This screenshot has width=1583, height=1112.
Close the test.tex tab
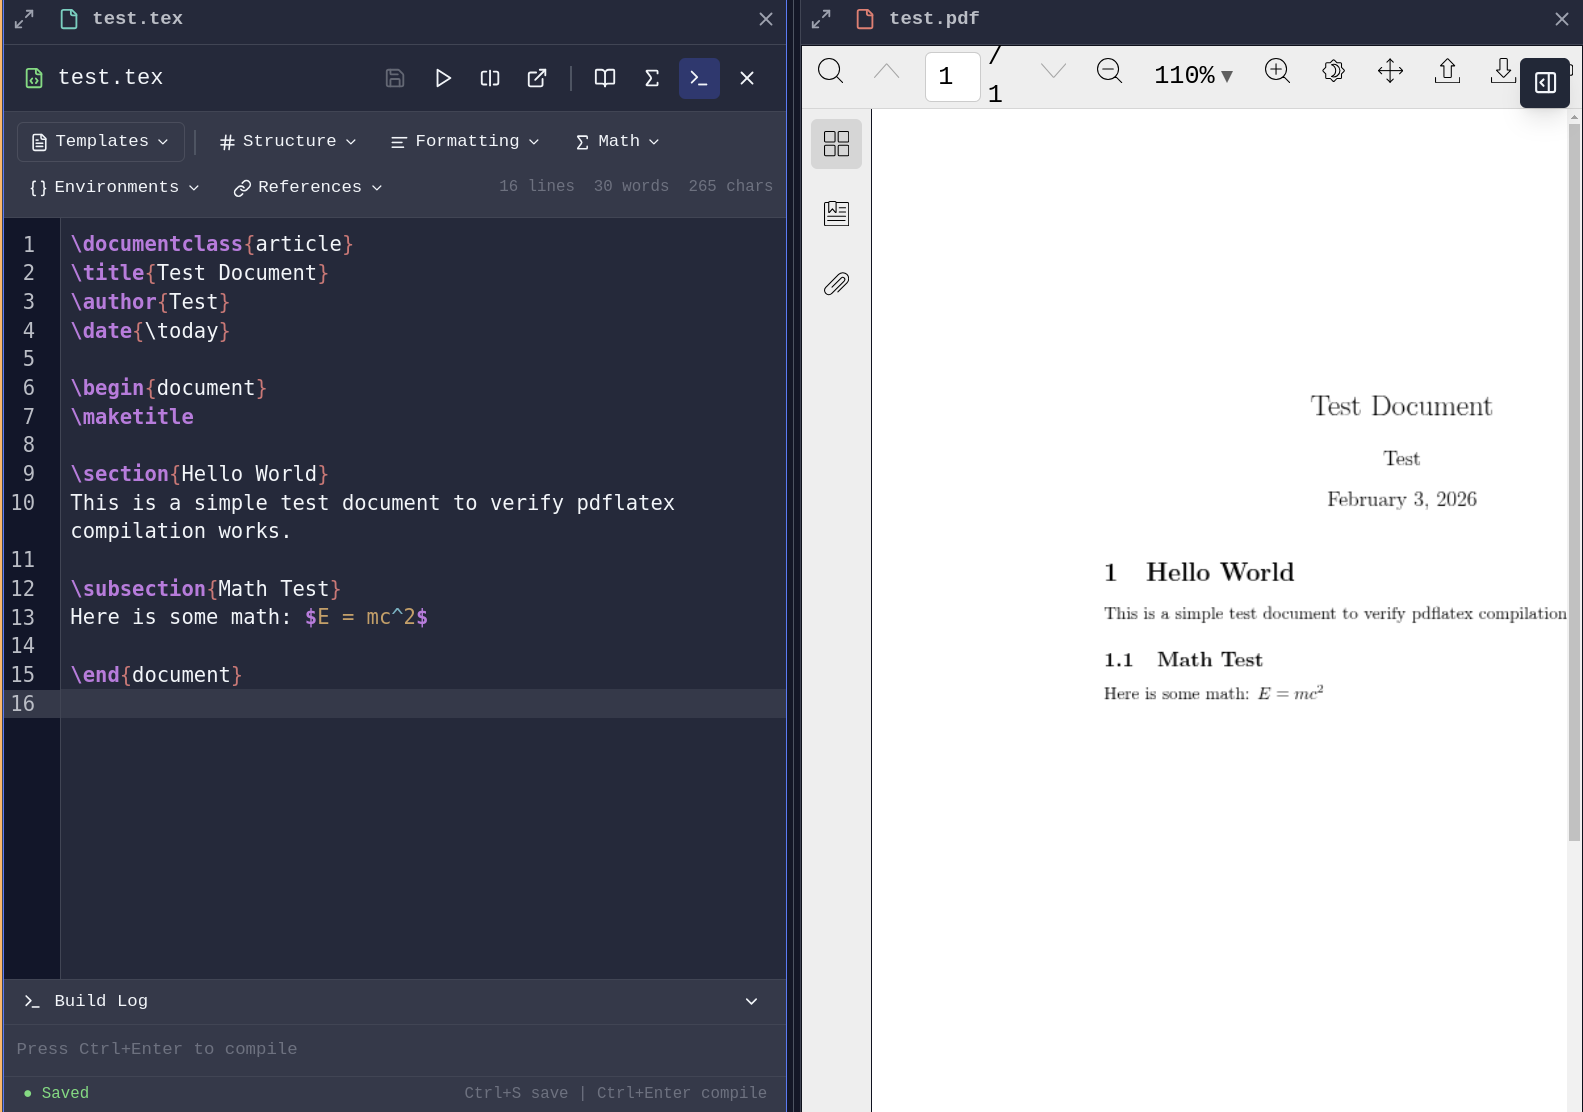pyautogui.click(x=766, y=19)
